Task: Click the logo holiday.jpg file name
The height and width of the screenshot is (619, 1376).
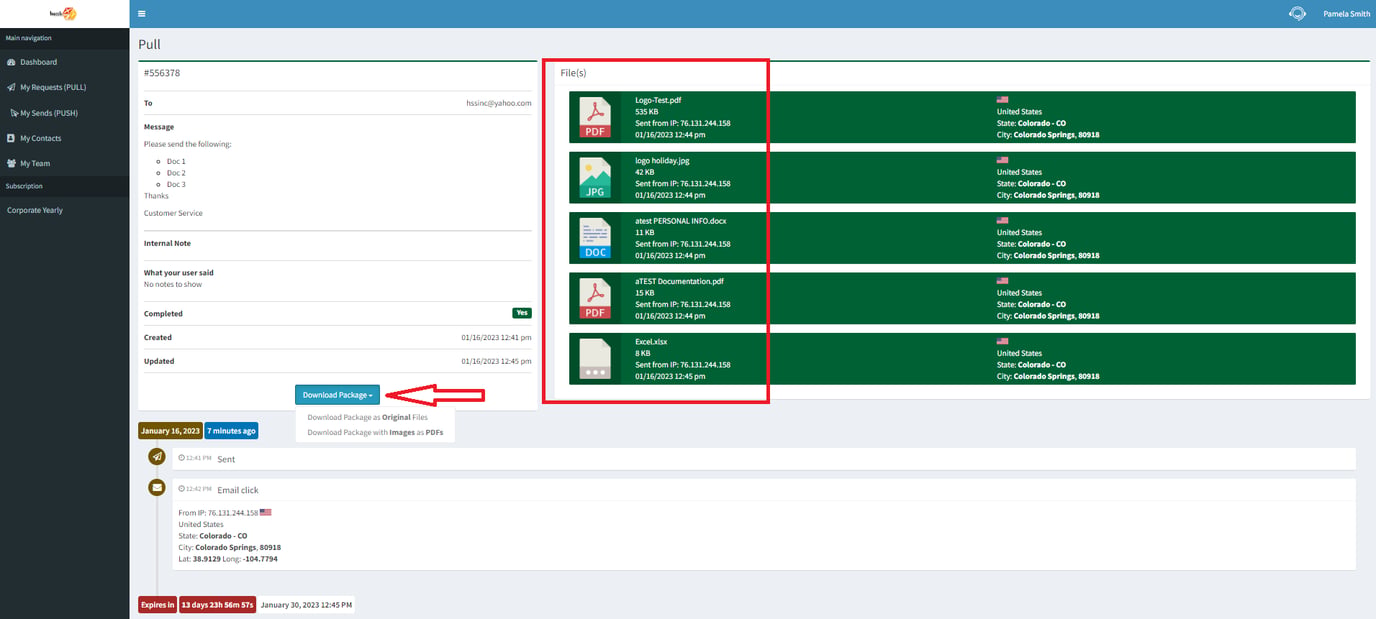Action: tap(662, 160)
